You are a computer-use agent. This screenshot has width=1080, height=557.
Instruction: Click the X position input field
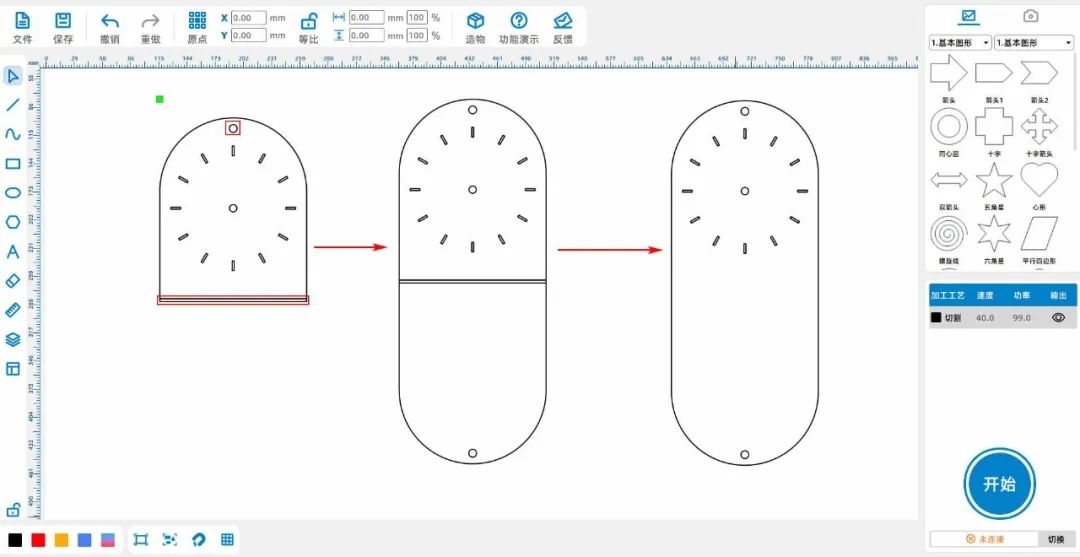coord(249,18)
